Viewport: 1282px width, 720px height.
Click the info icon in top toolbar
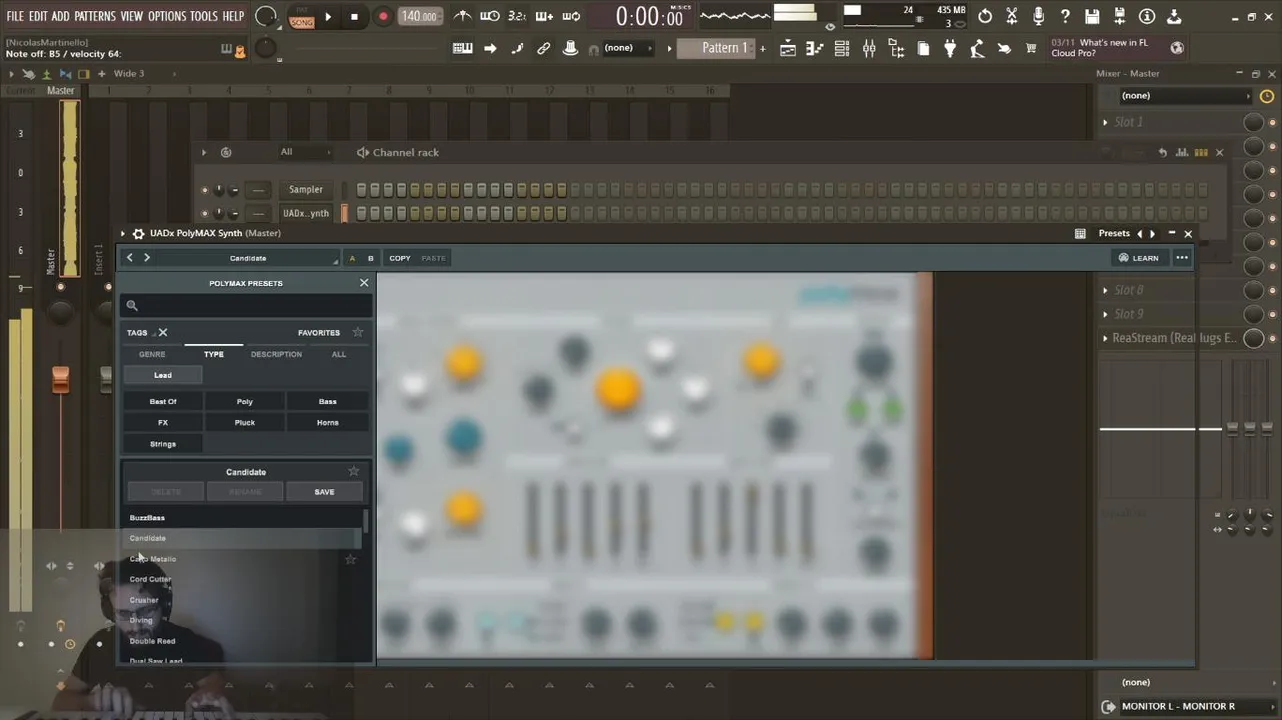(x=1147, y=16)
